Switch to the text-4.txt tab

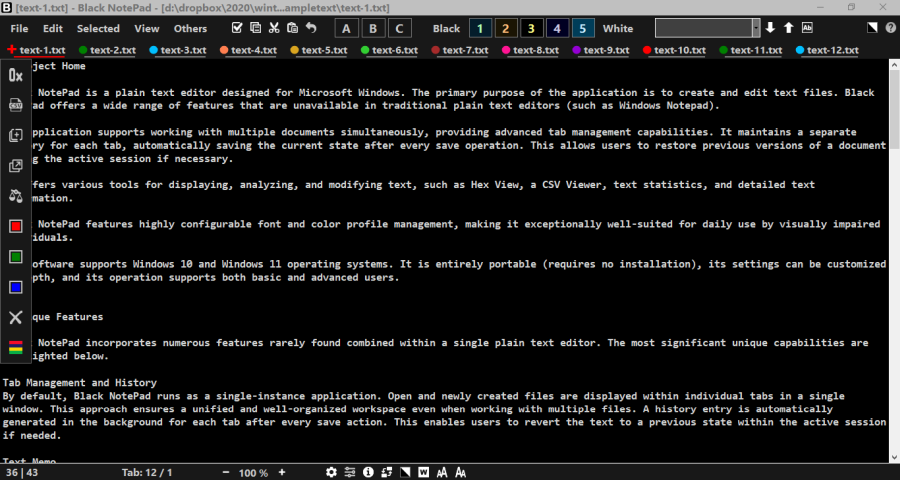(x=249, y=50)
